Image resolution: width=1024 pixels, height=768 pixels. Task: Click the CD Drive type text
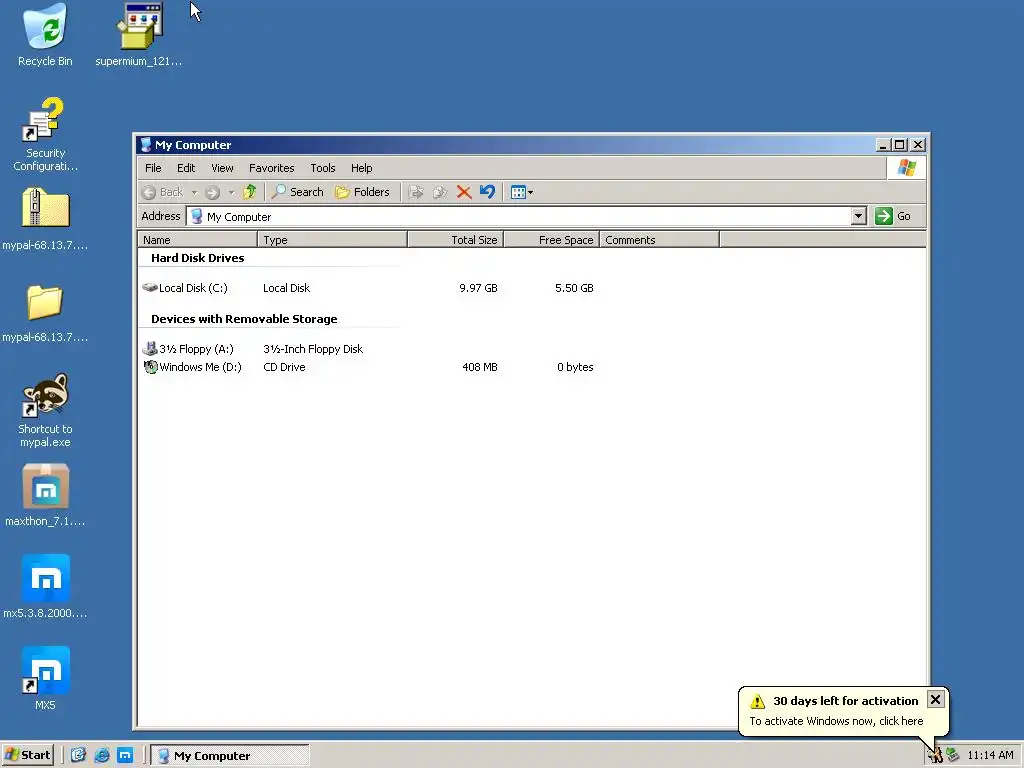pyautogui.click(x=284, y=367)
